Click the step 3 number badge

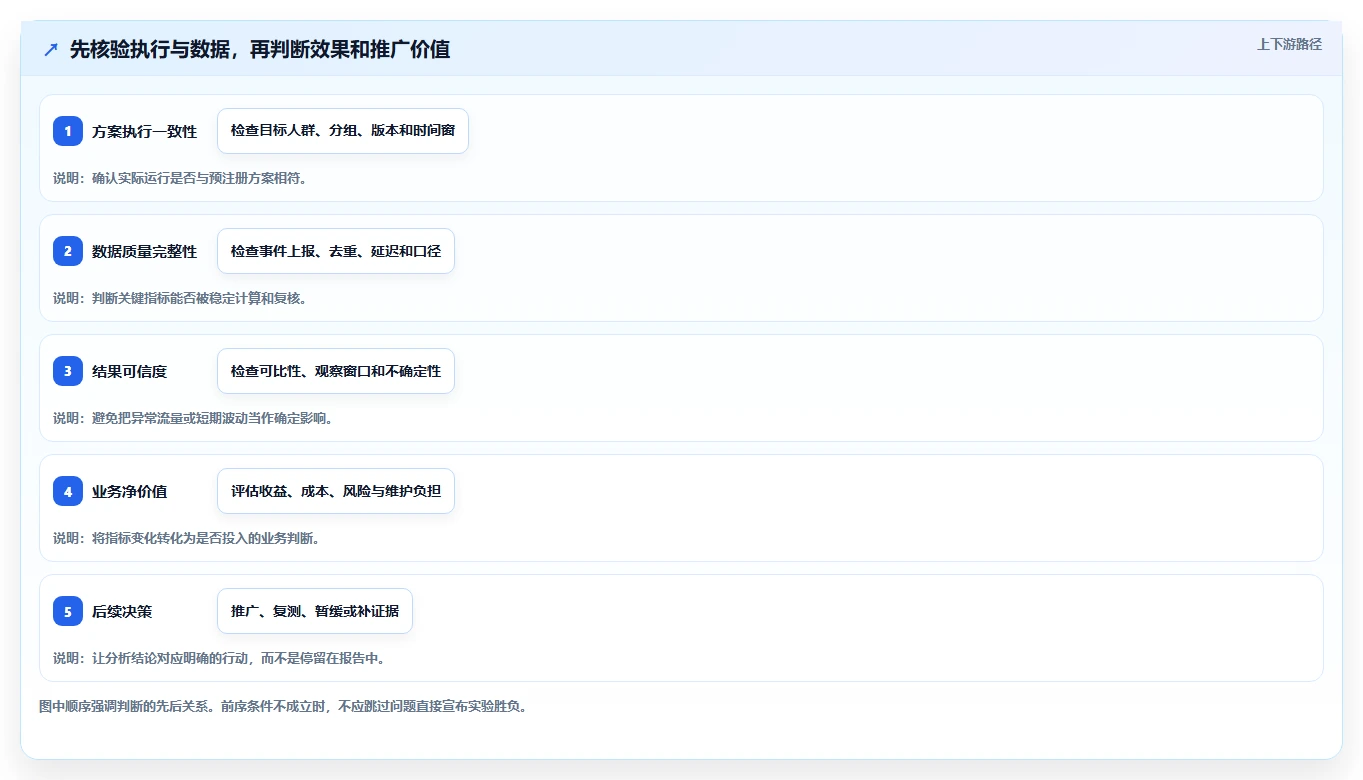68,371
